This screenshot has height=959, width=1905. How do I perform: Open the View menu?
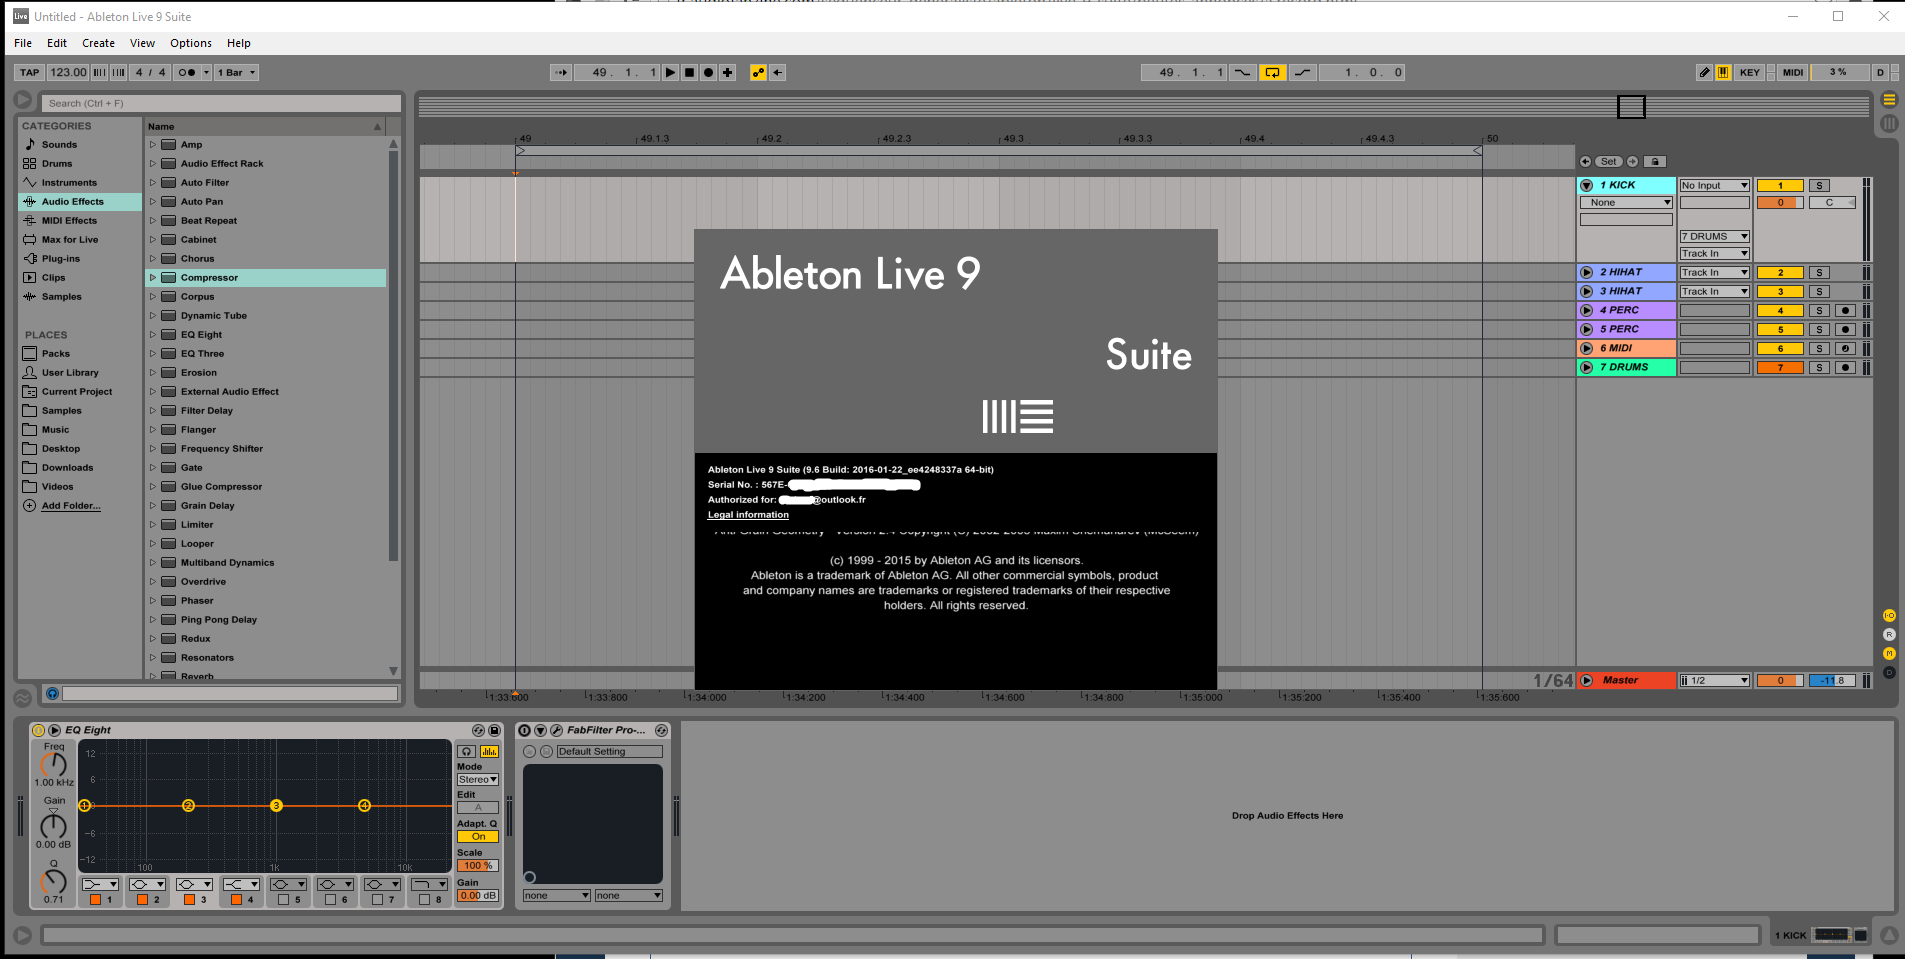(142, 43)
